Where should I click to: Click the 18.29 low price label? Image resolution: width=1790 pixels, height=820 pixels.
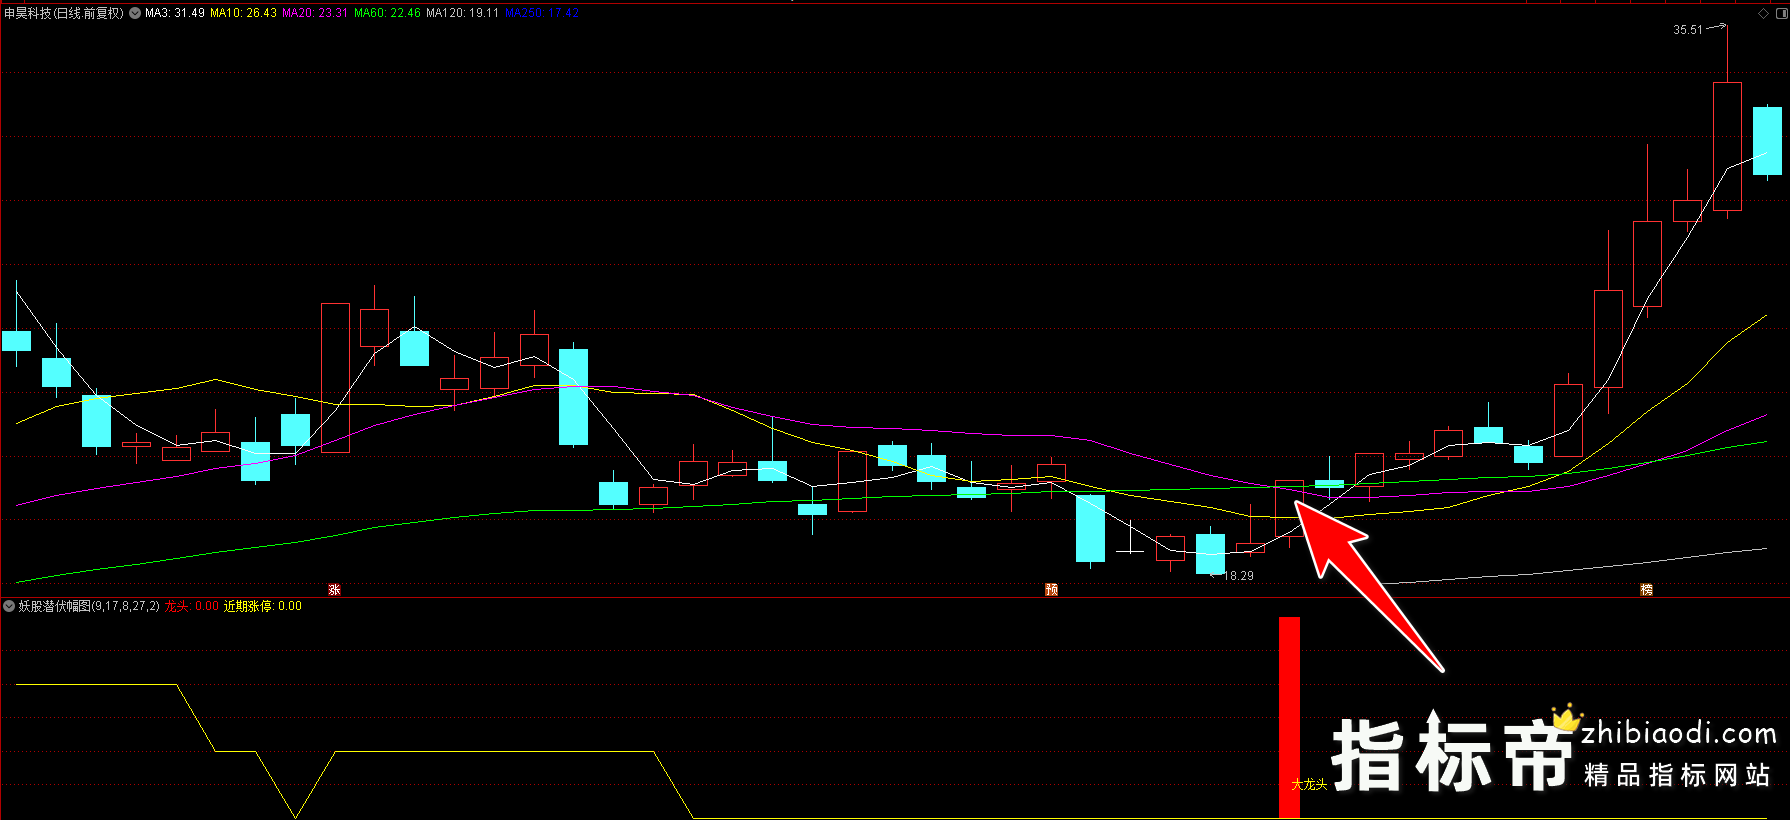tap(1239, 576)
